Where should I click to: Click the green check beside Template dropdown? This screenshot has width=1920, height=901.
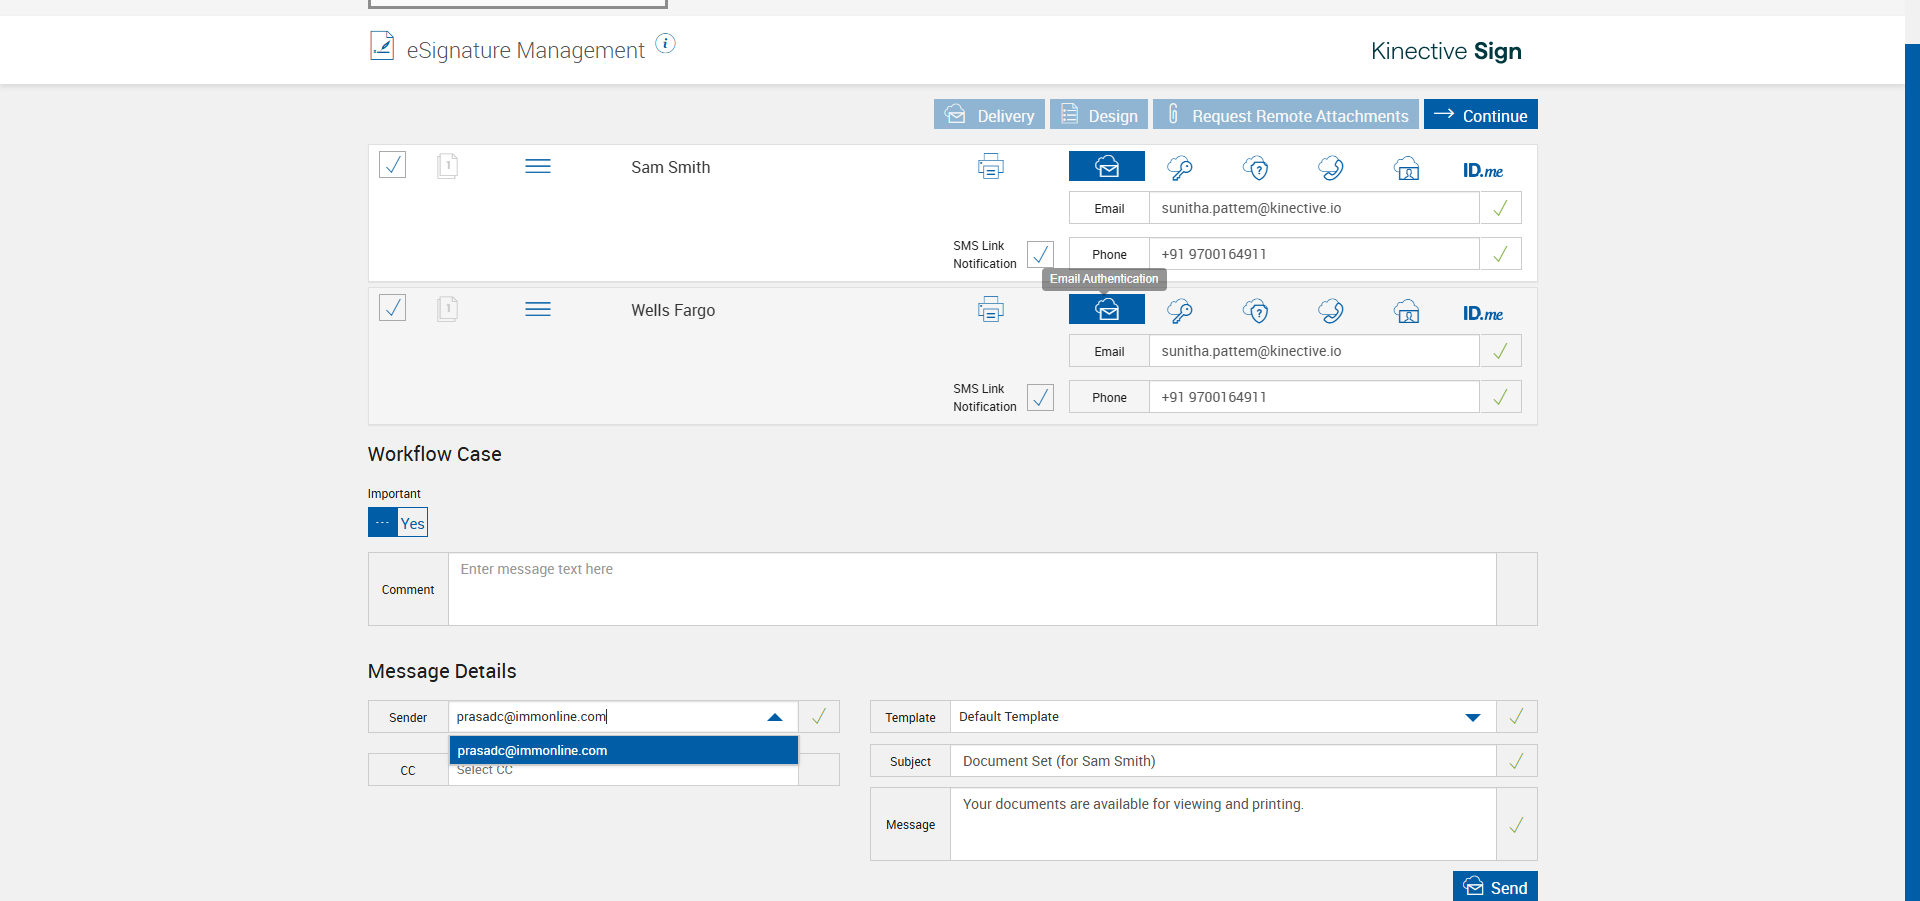coord(1516,716)
